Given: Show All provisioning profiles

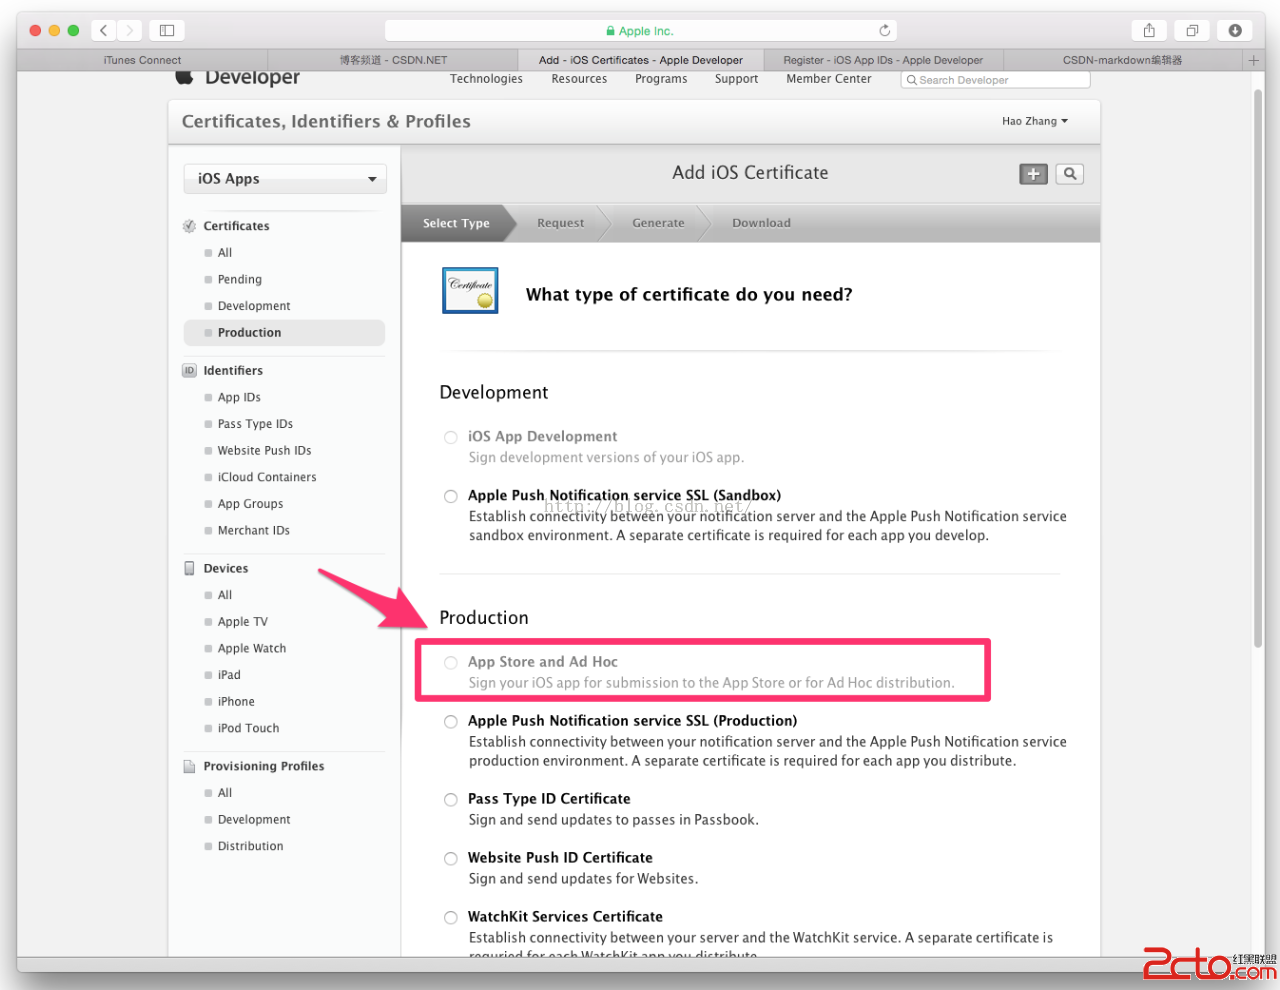Looking at the screenshot, I should click(x=225, y=793).
